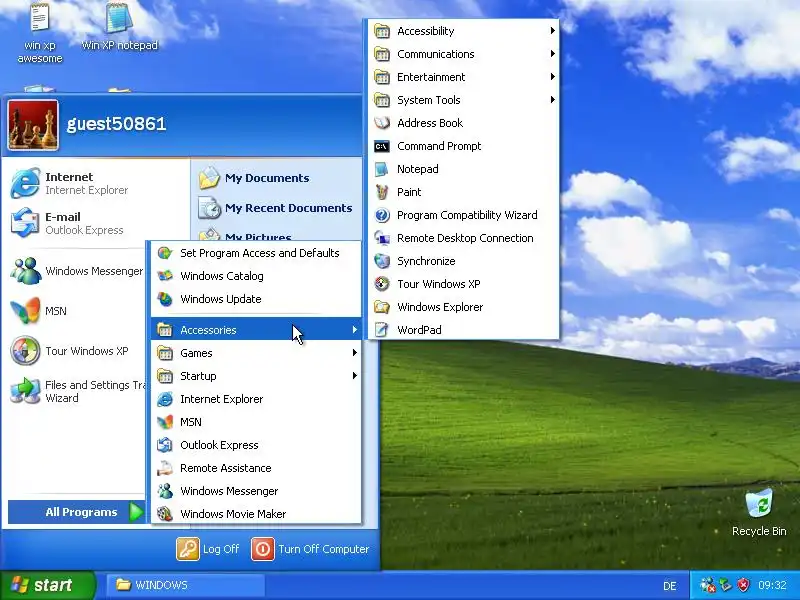Expand the Communications submenu
The image size is (800, 600).
point(464,54)
